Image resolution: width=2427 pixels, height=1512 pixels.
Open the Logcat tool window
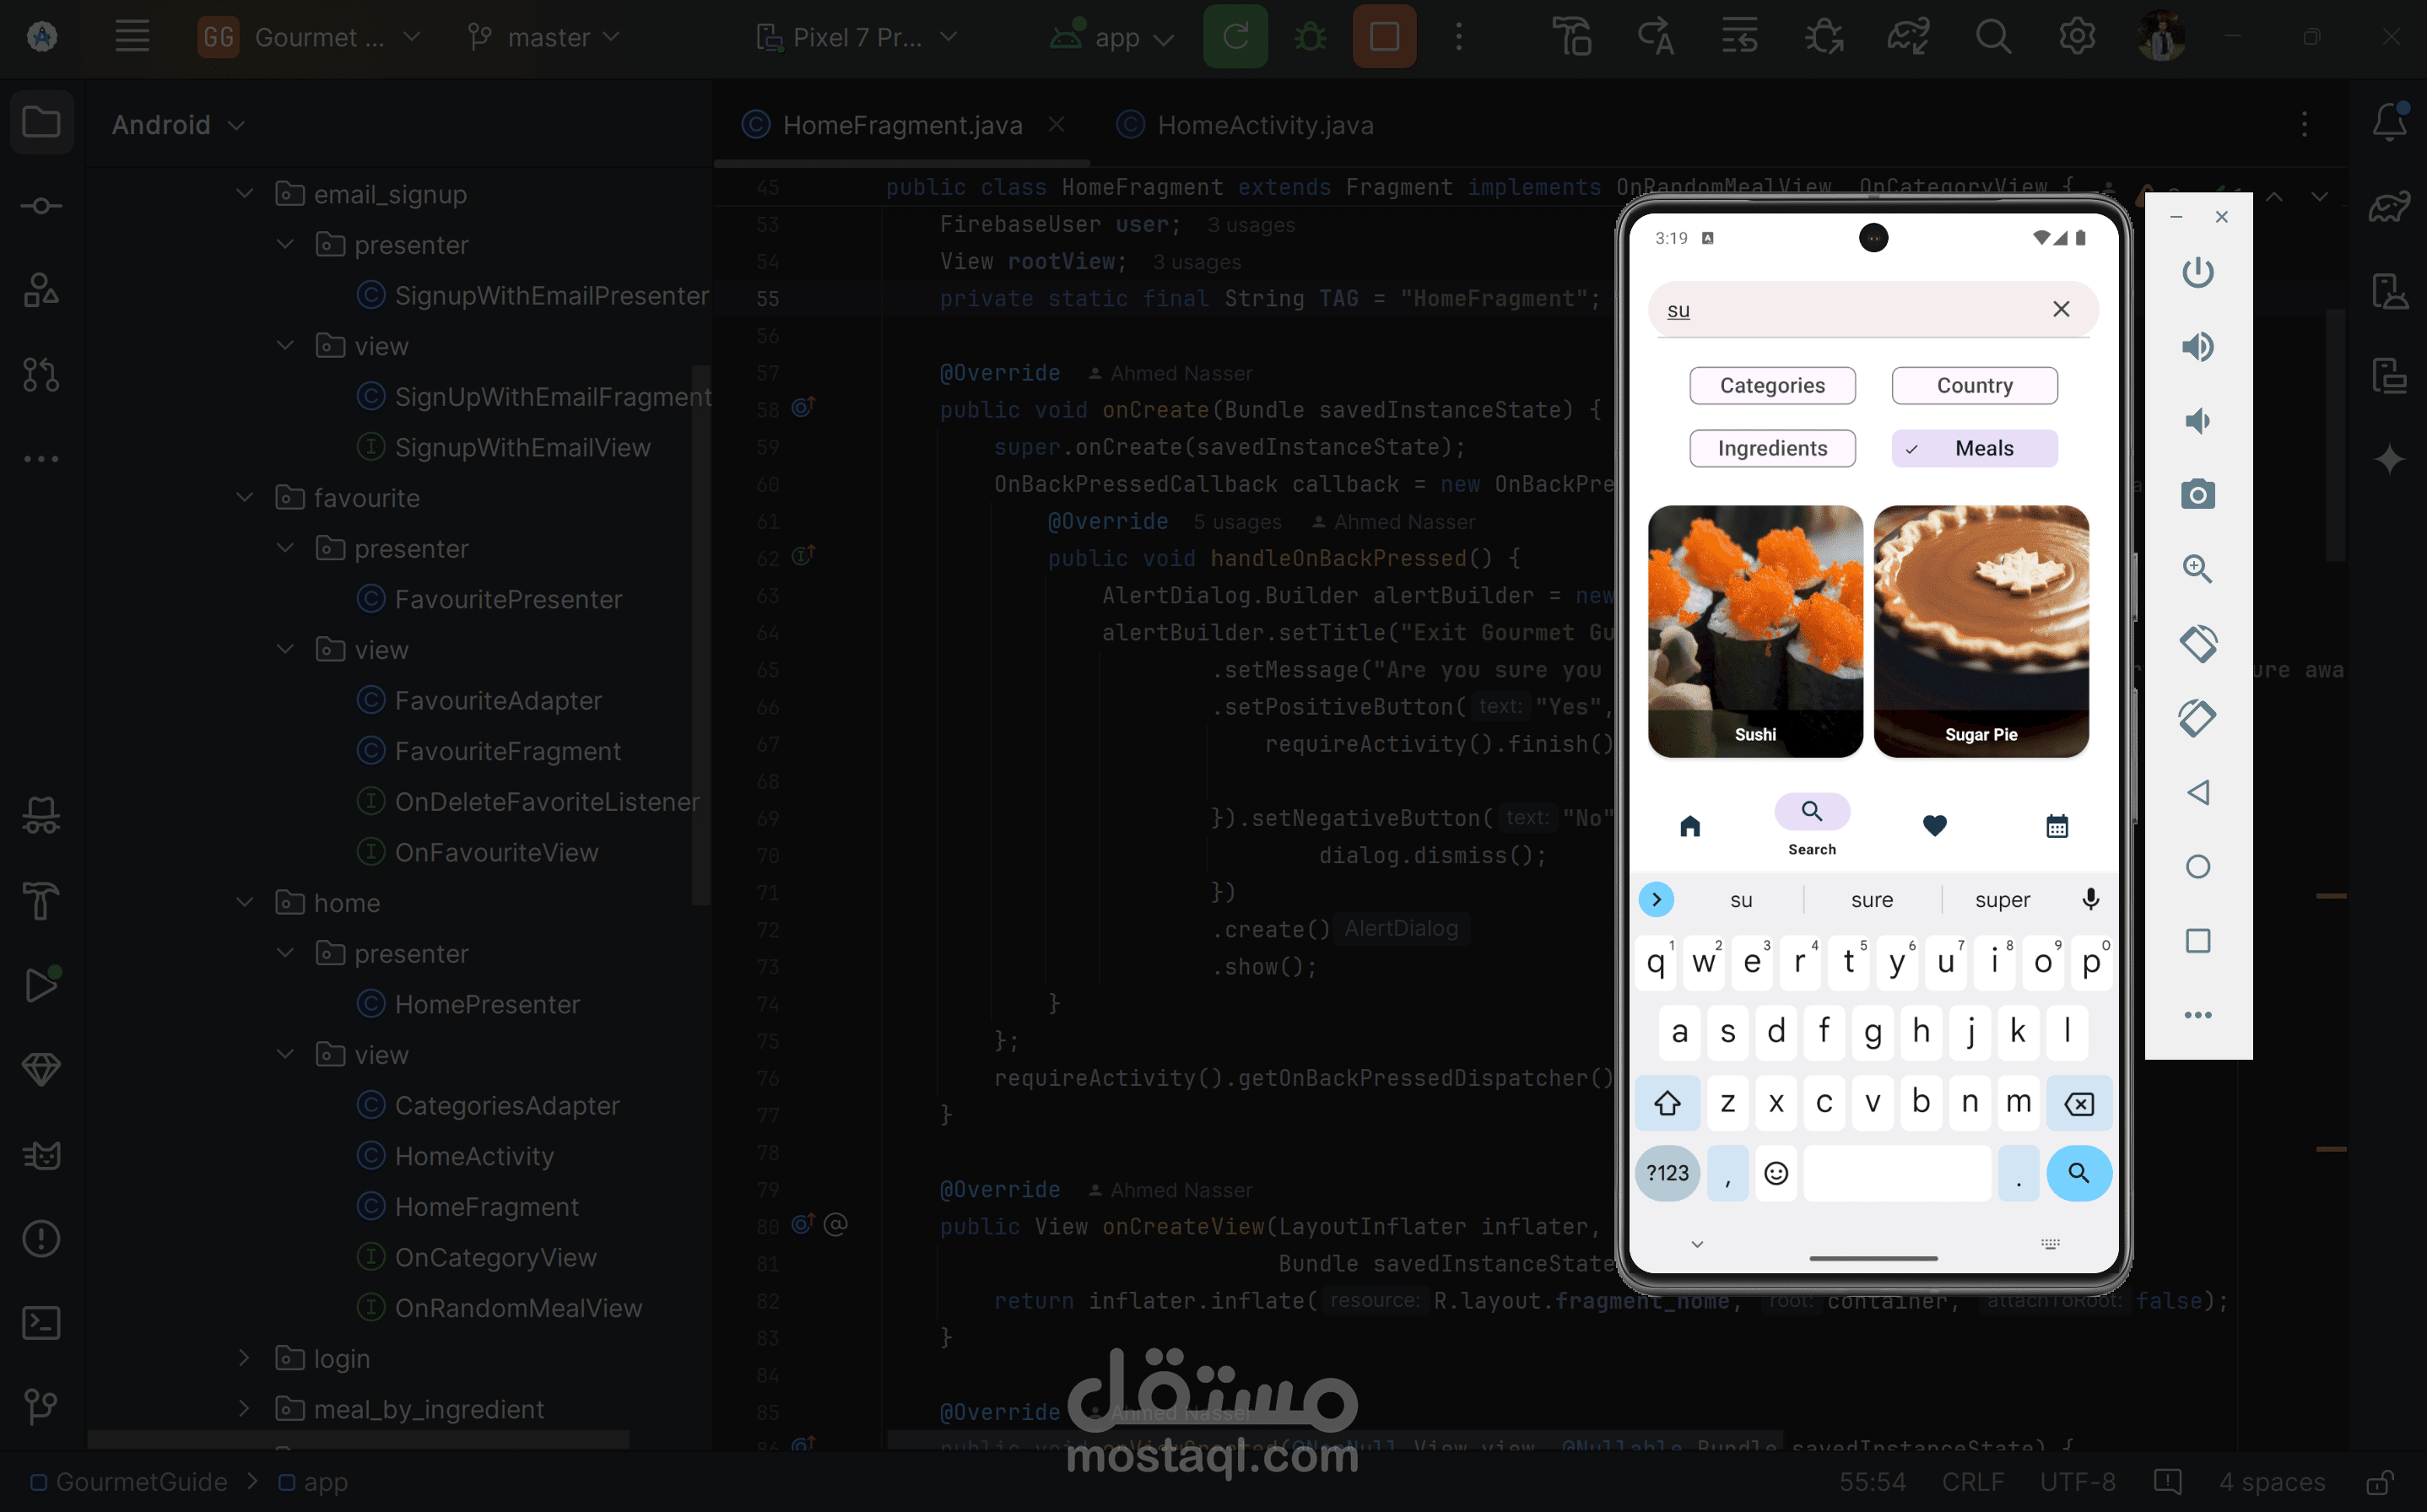(41, 1155)
